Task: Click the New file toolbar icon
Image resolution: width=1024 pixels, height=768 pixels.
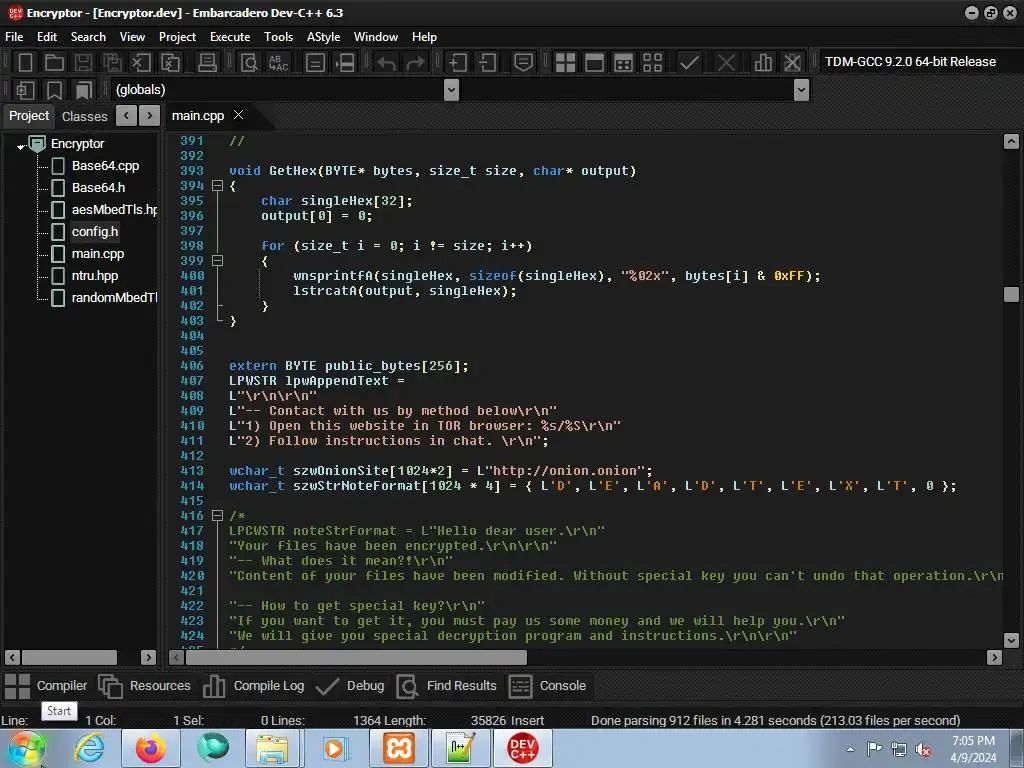Action: 25,63
